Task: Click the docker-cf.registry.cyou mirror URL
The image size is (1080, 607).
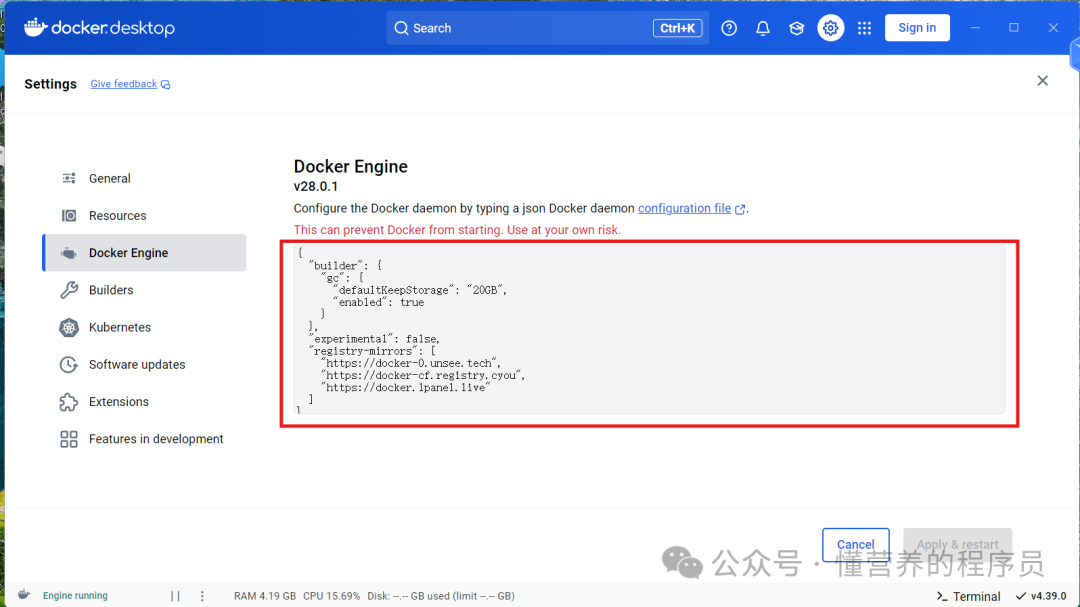Action: [x=423, y=375]
